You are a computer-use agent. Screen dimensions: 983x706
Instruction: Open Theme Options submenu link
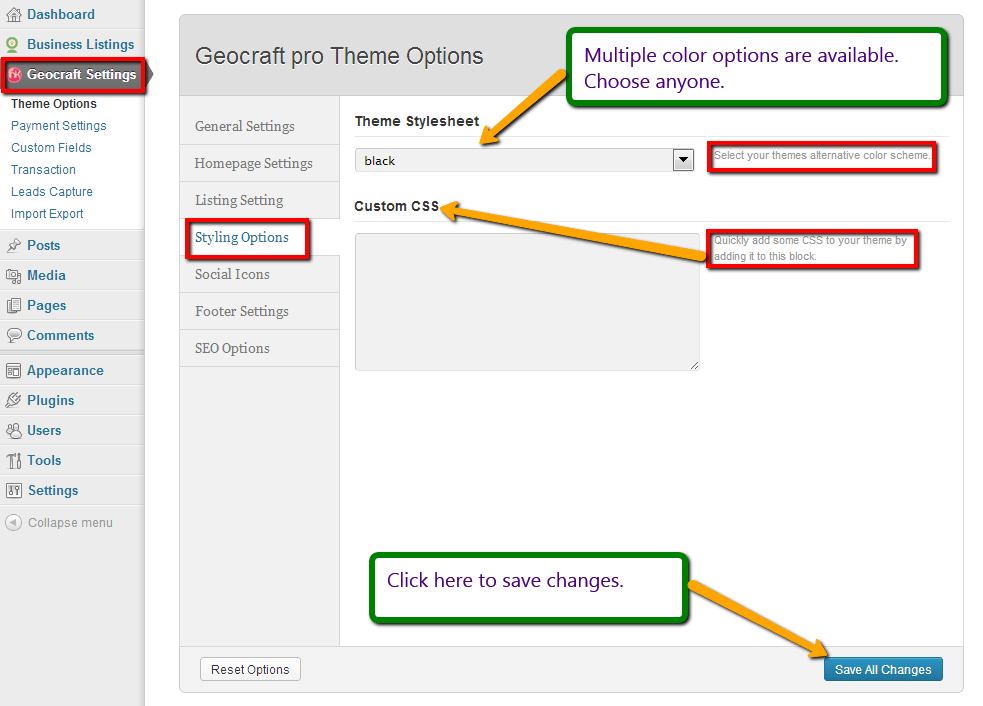(54, 104)
